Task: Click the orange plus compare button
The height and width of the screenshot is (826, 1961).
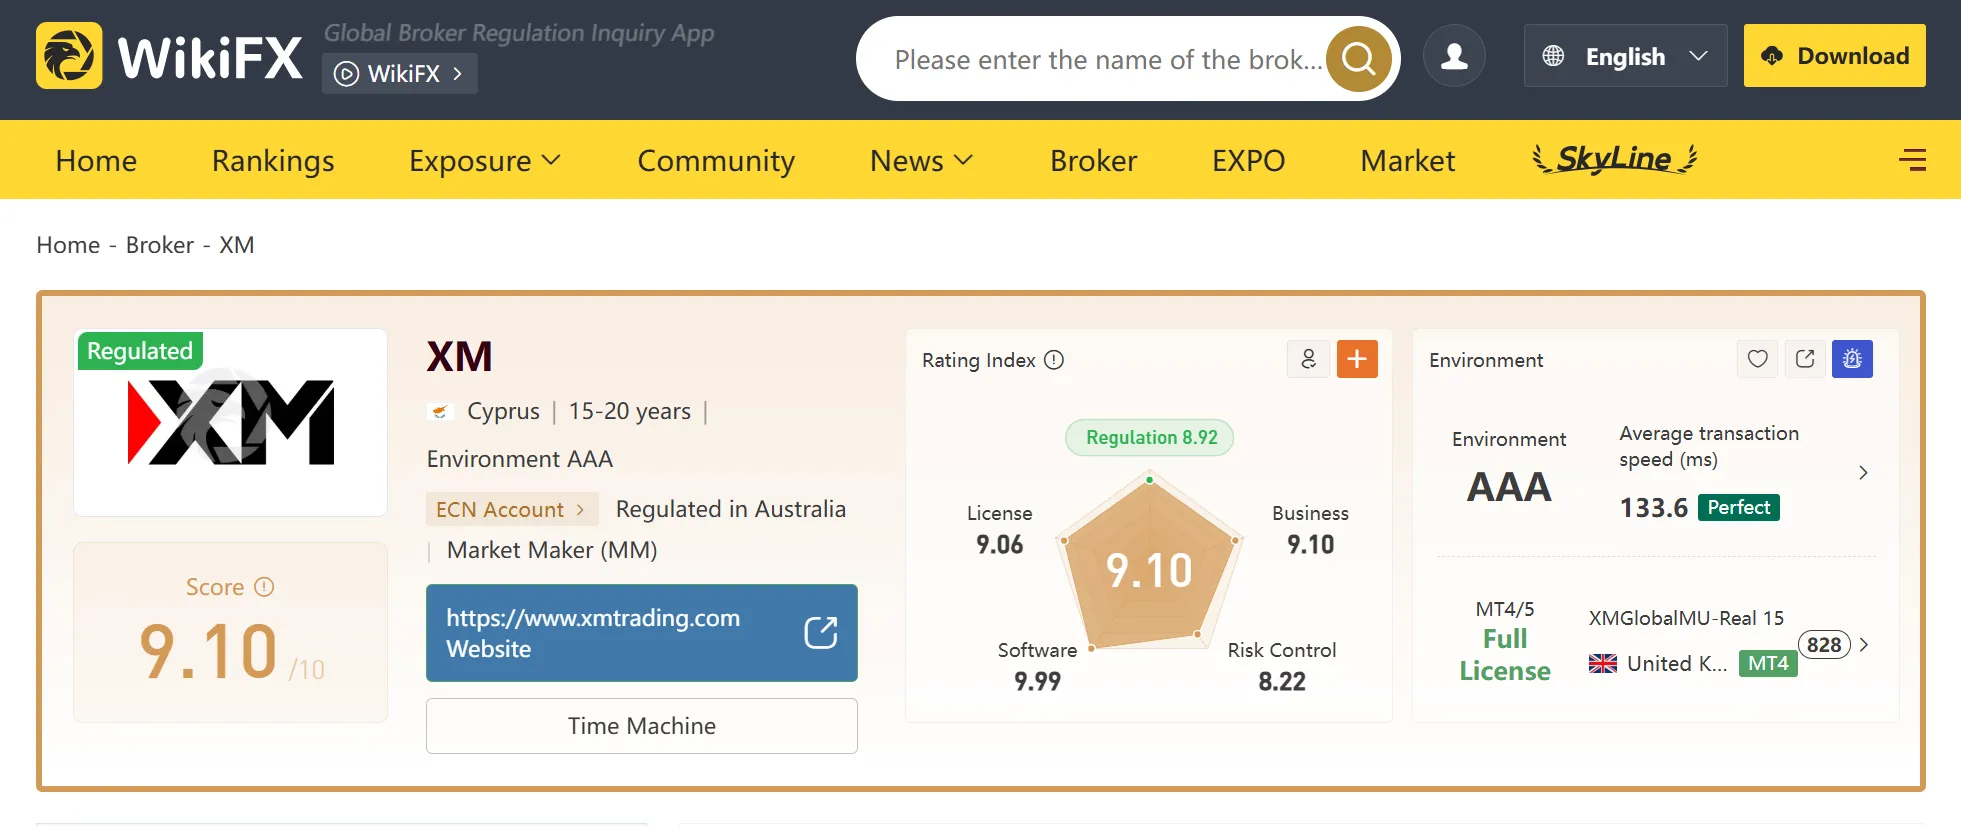Action: [1357, 359]
